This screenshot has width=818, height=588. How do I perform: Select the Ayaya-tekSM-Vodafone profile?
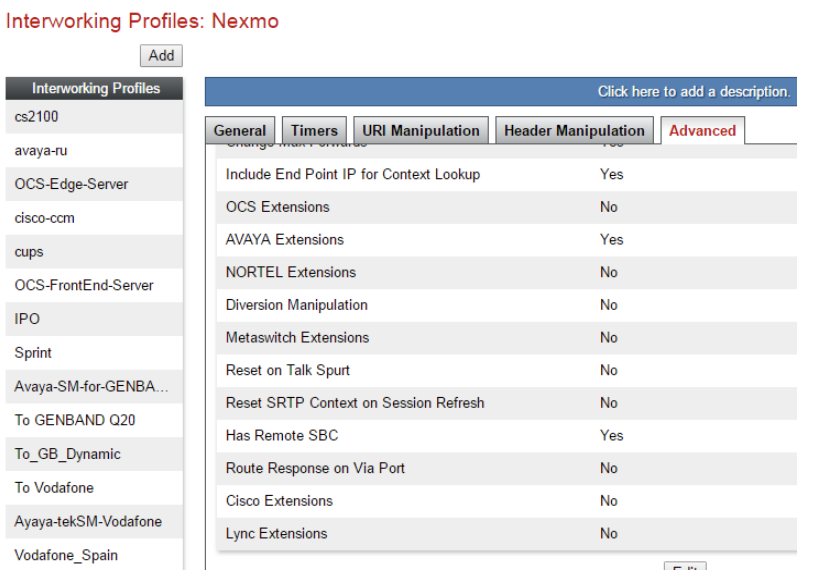click(x=94, y=522)
